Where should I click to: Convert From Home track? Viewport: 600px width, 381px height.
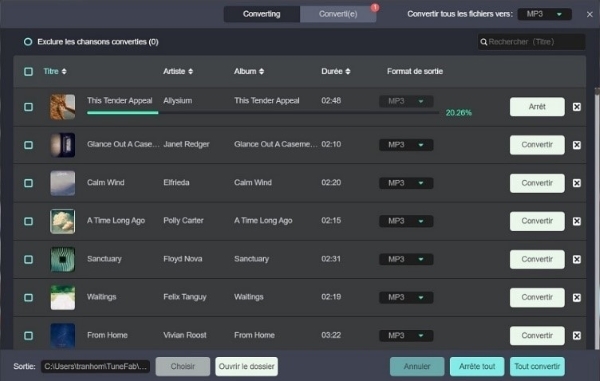click(x=537, y=335)
